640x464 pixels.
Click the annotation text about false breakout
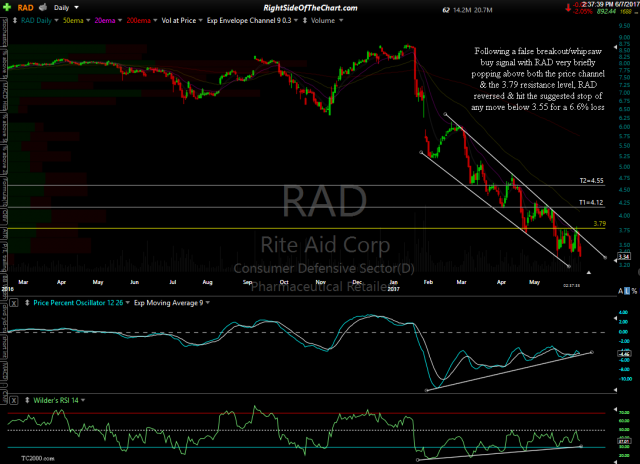point(538,79)
